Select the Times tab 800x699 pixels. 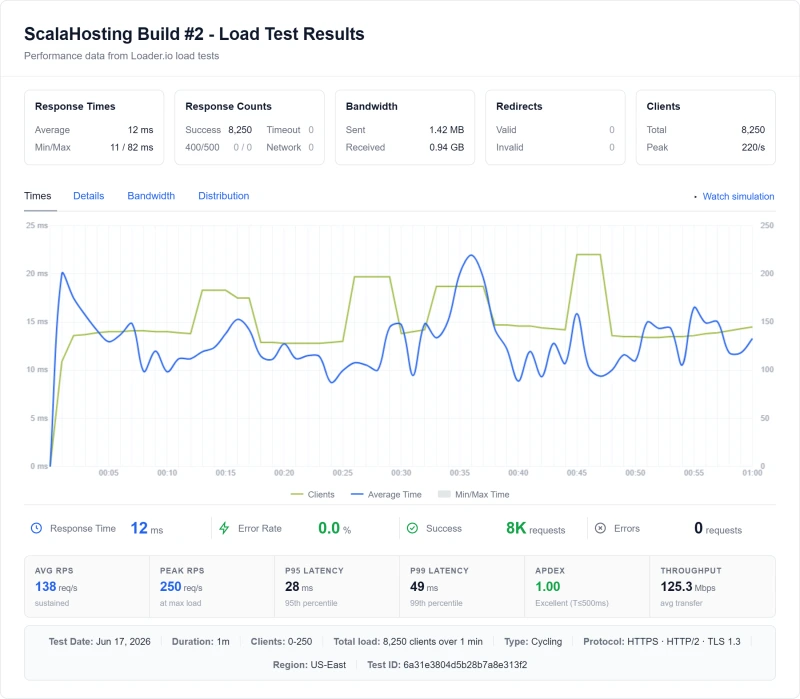(x=38, y=196)
